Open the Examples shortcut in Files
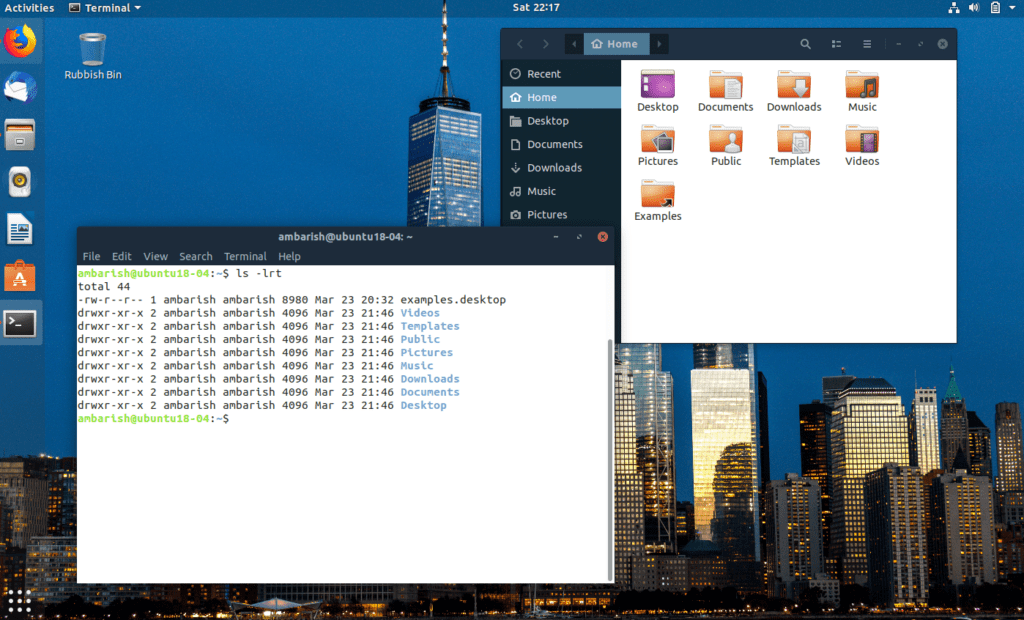 pyautogui.click(x=658, y=200)
